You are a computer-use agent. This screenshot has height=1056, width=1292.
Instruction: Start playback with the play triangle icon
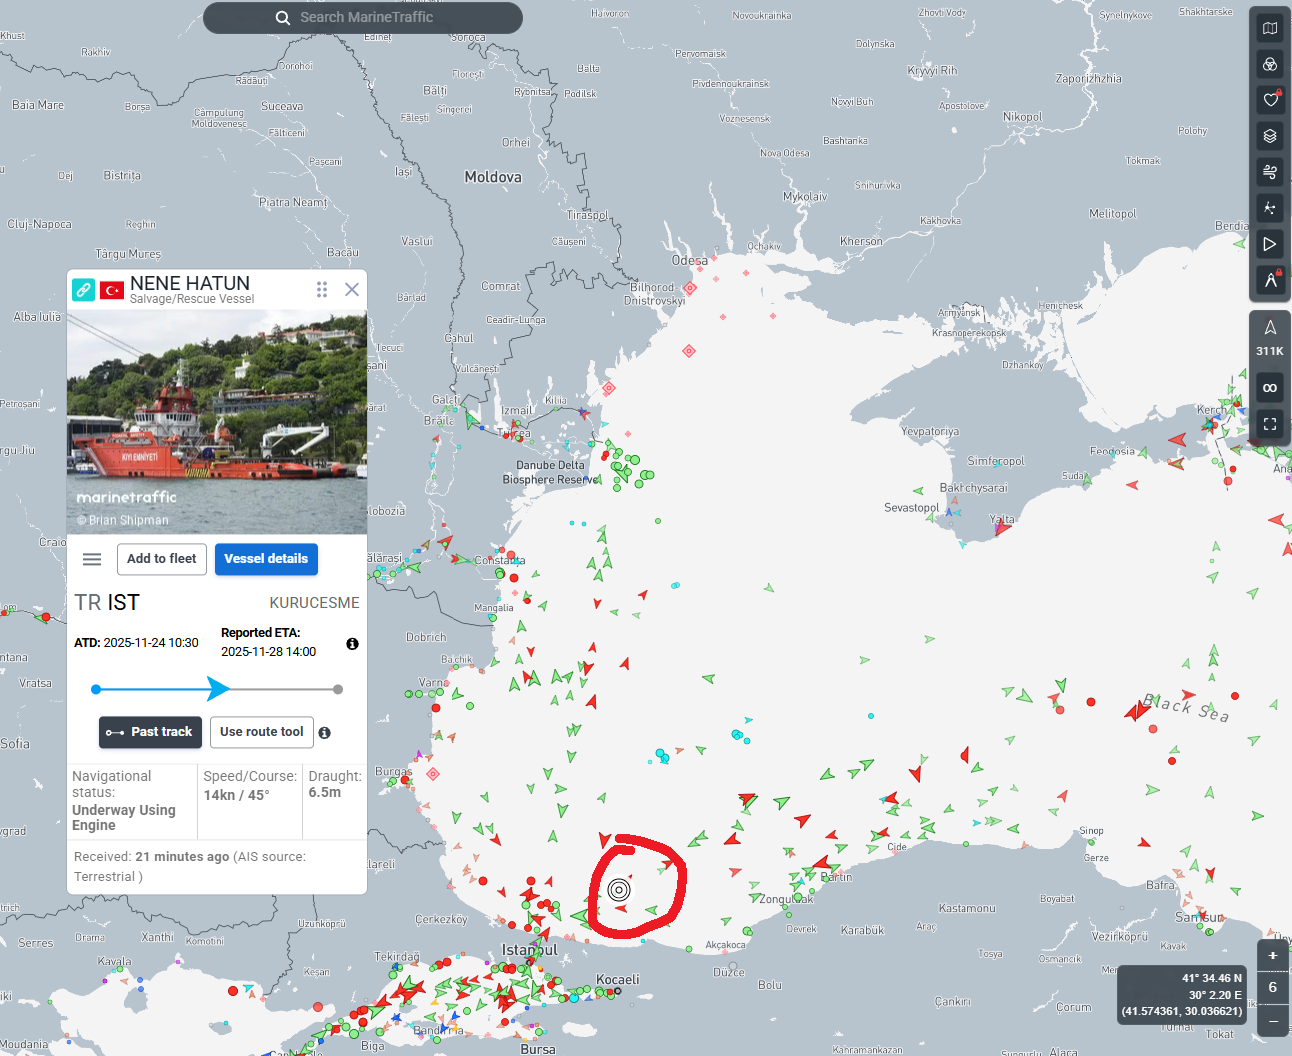pos(1270,244)
